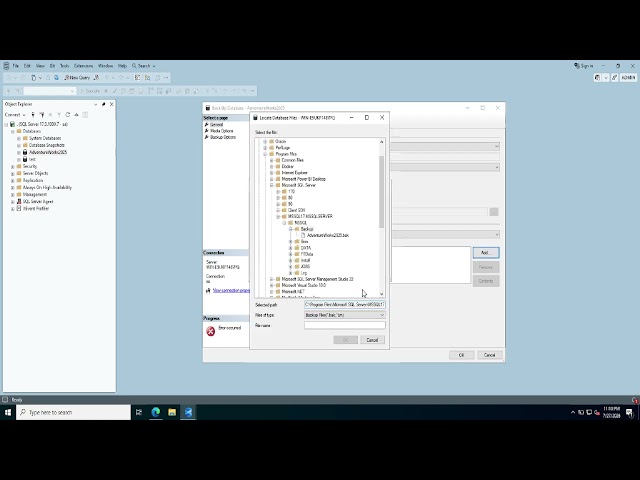The height and width of the screenshot is (480, 640).
Task: Select the Log folder in file tree
Action: tap(304, 273)
